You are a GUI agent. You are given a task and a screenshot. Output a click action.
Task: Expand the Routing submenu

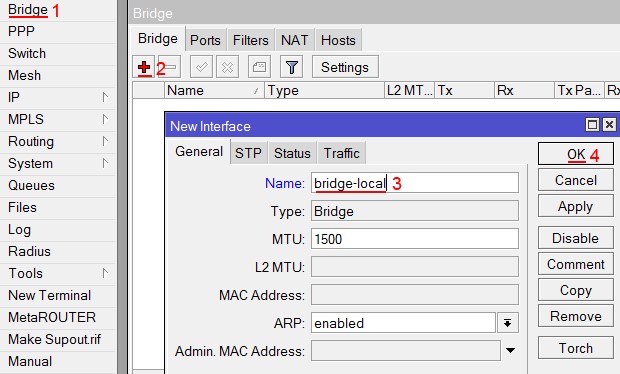[x=58, y=141]
